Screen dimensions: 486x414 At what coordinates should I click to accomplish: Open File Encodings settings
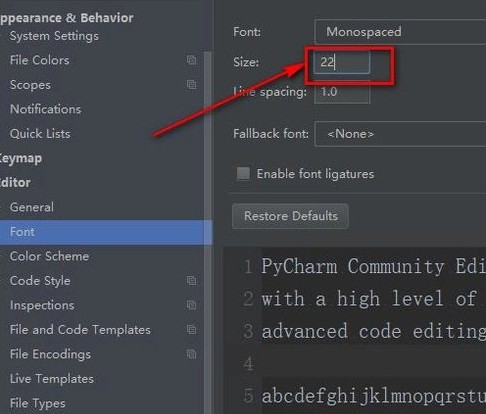(x=50, y=354)
